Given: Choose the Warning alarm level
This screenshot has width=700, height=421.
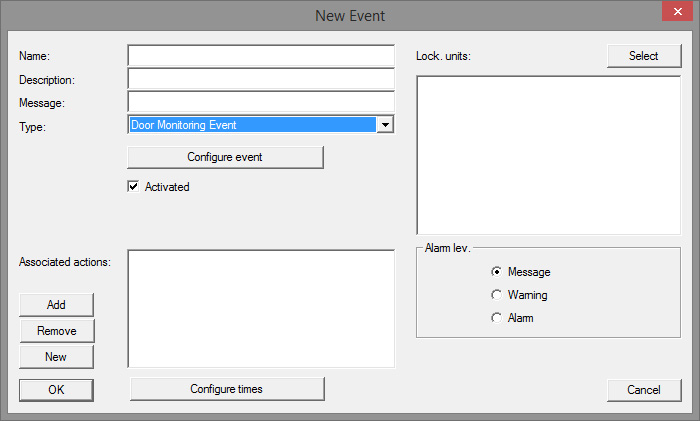Looking at the screenshot, I should pyautogui.click(x=496, y=295).
